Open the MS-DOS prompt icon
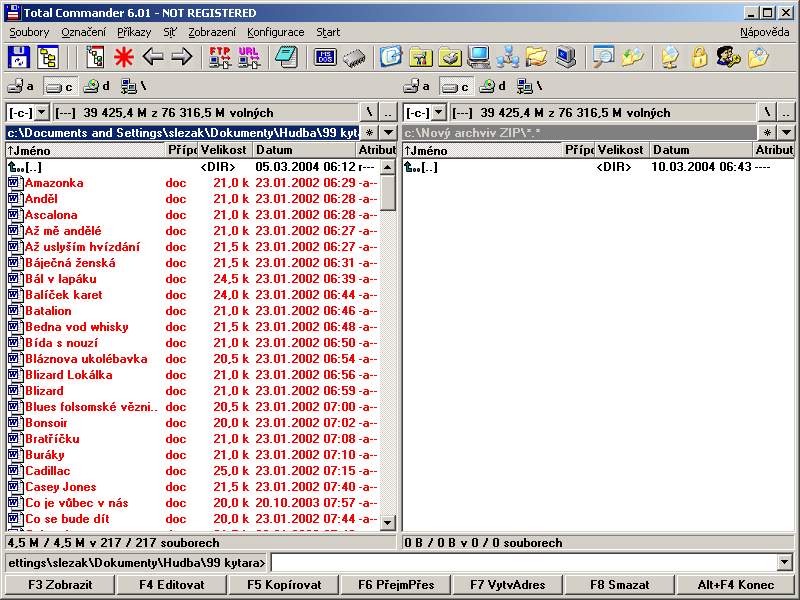The height and width of the screenshot is (600, 800). 326,57
